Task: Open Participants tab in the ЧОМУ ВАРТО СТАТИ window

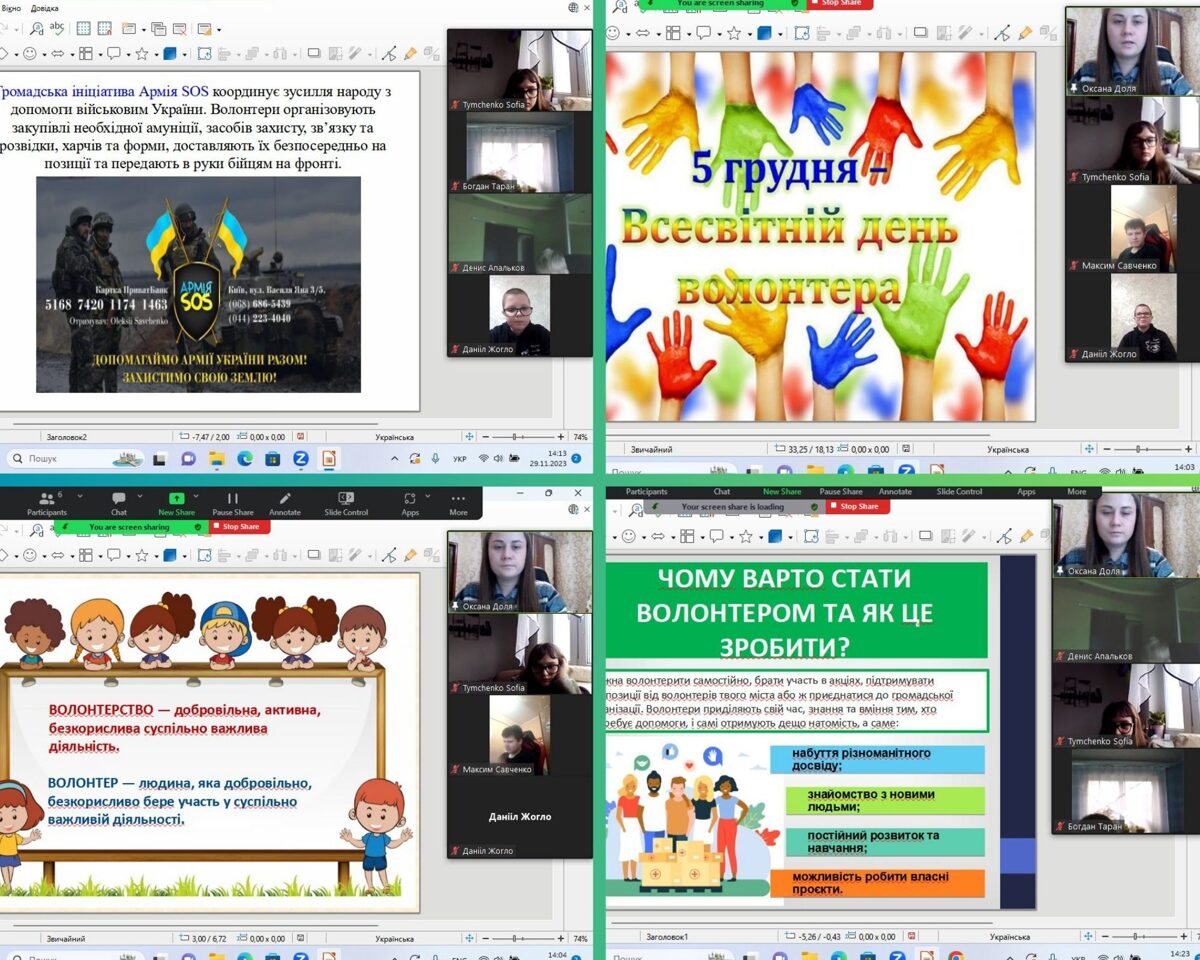Action: coord(646,492)
